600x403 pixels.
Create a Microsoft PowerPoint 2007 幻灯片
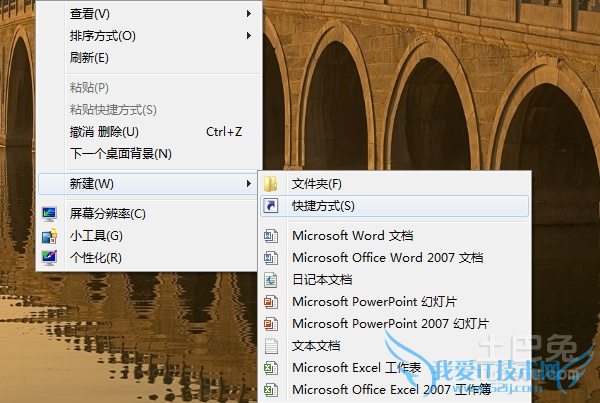tap(395, 324)
